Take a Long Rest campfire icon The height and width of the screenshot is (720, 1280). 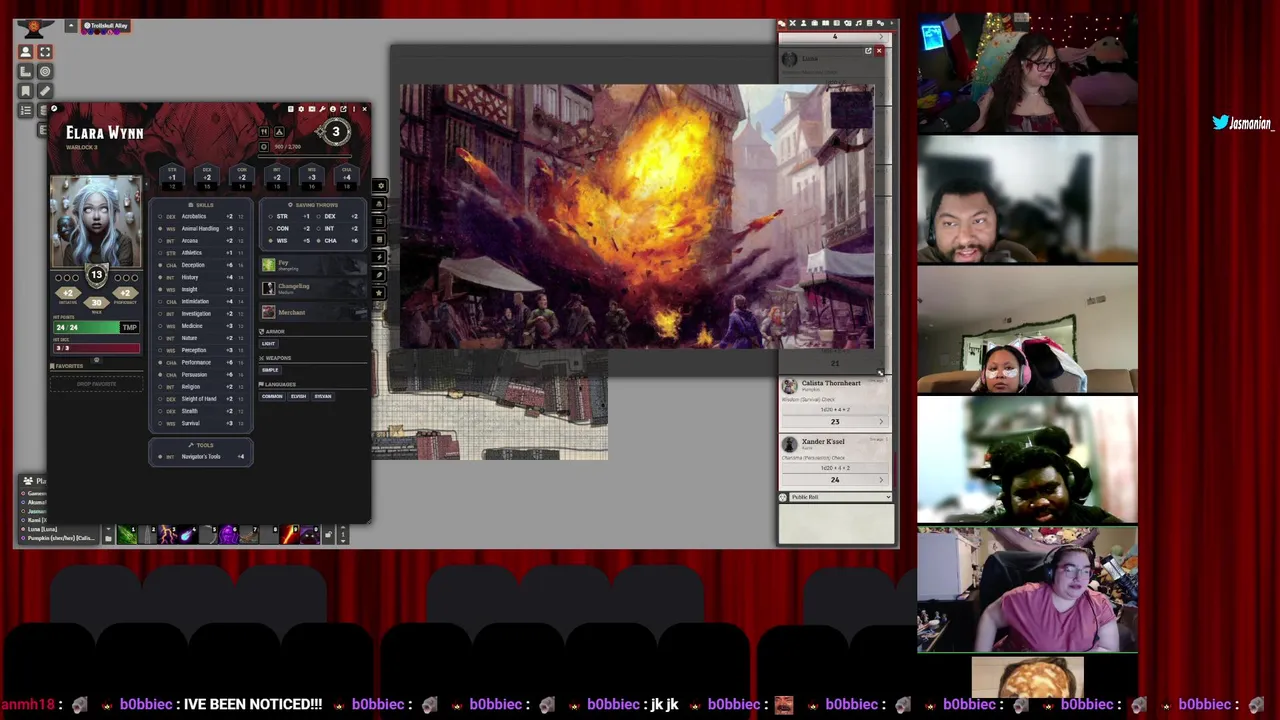(280, 132)
